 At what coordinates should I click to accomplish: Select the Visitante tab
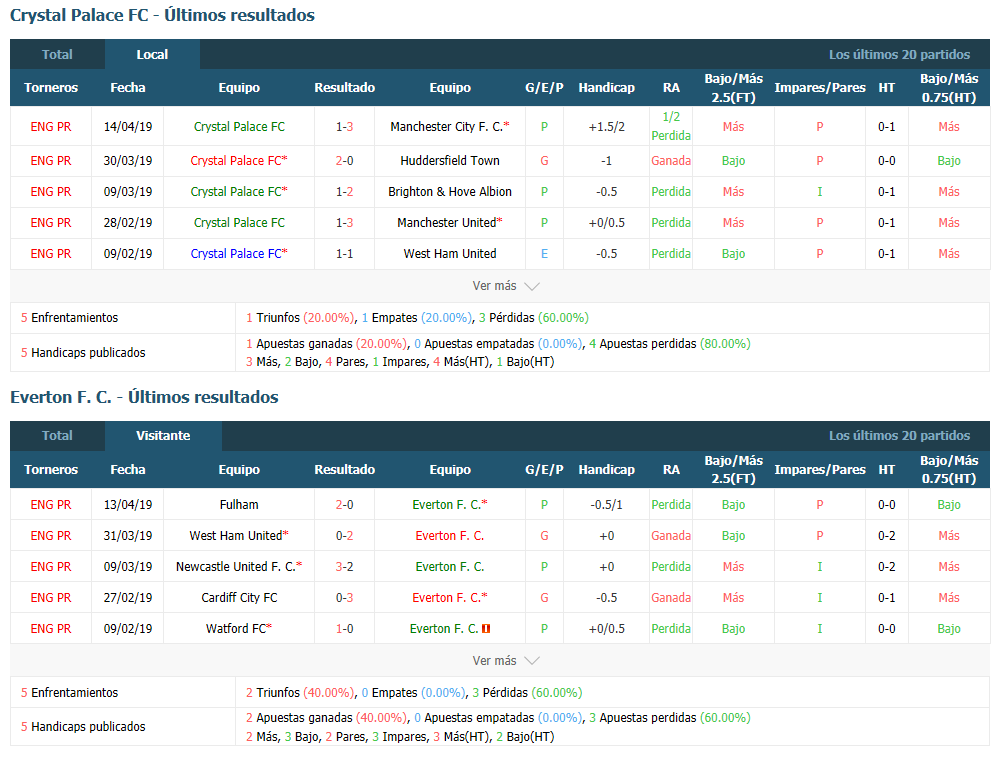(163, 436)
